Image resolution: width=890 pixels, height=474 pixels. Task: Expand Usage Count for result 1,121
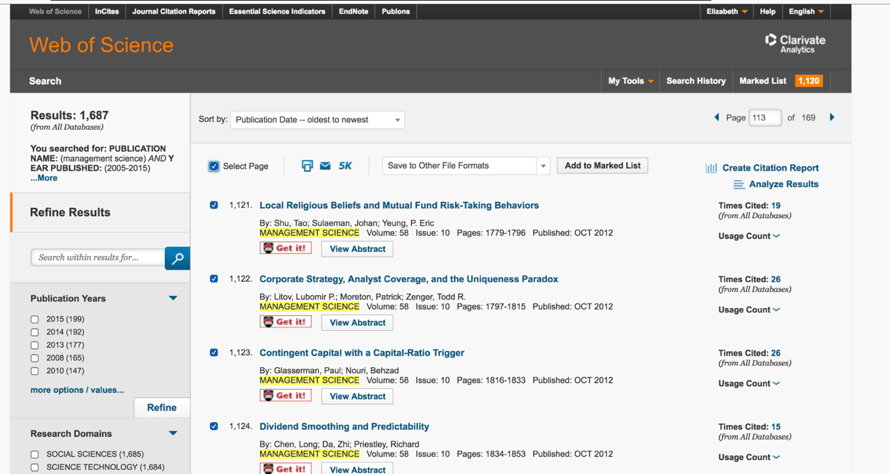click(749, 236)
